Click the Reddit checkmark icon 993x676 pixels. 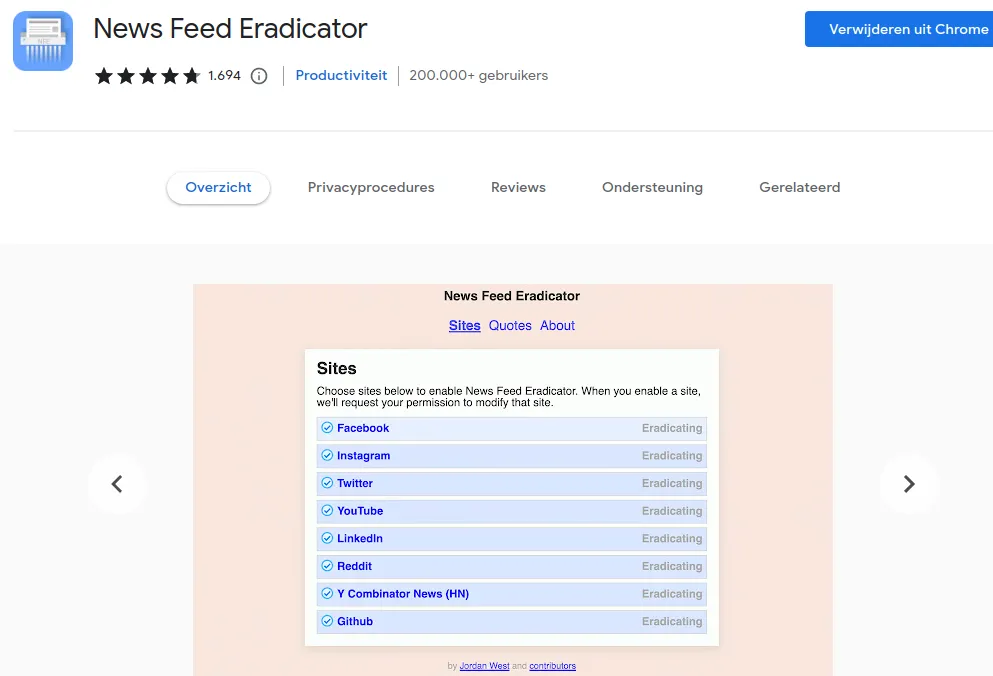click(x=327, y=566)
